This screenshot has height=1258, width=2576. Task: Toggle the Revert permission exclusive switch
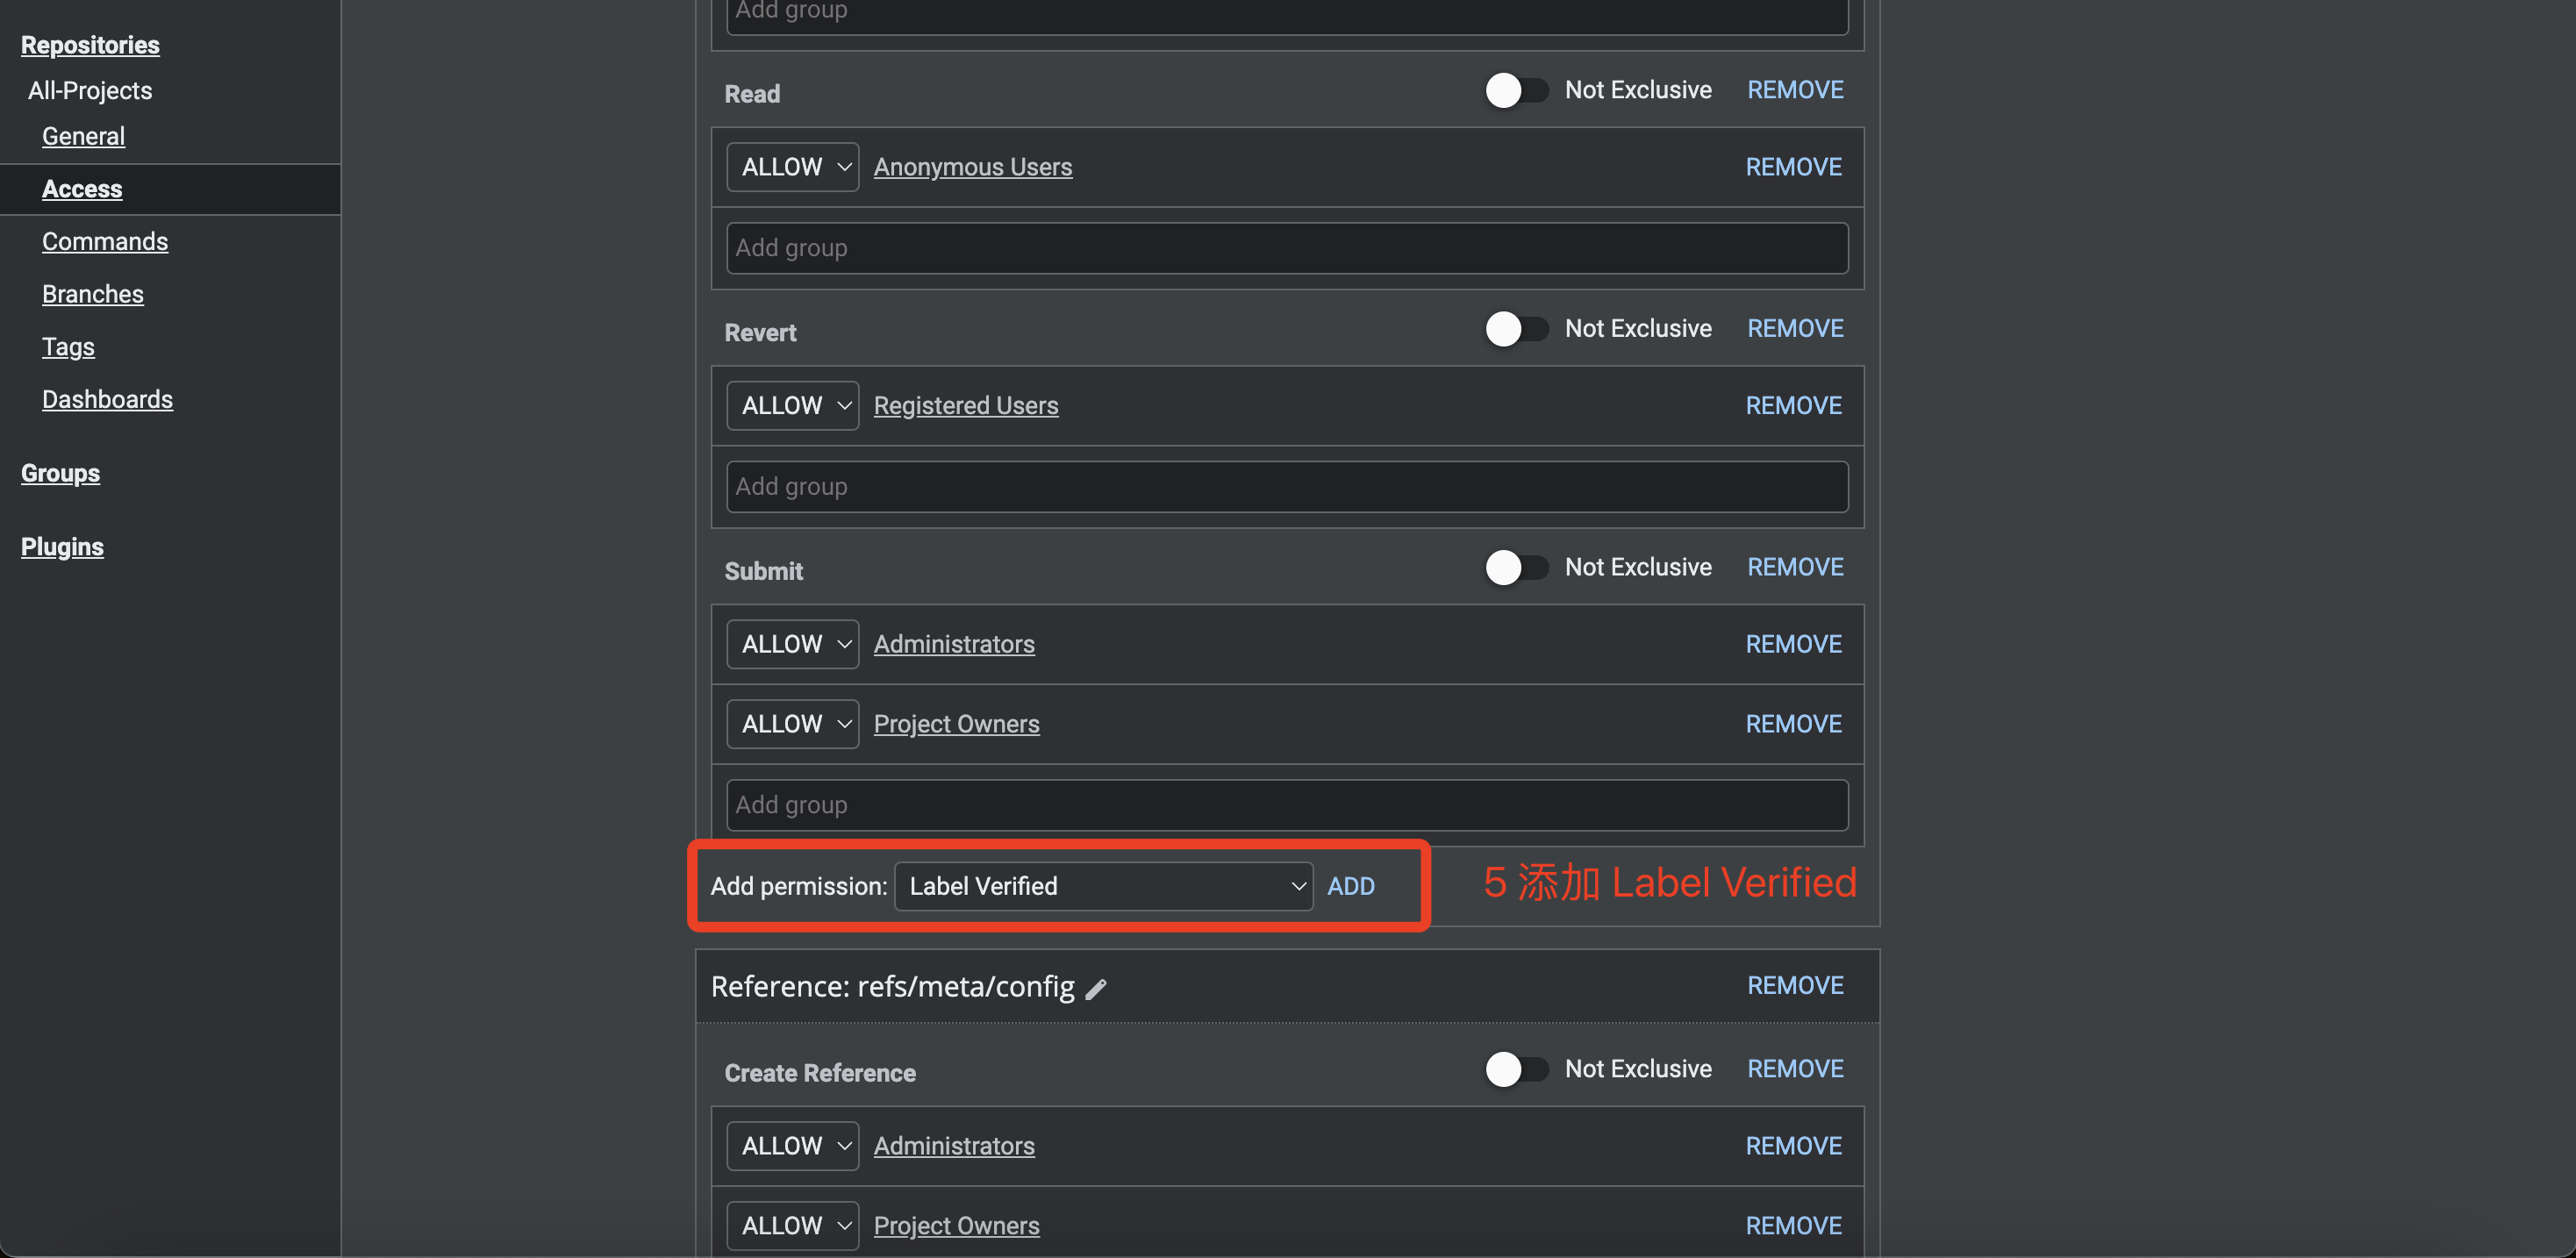point(1515,329)
